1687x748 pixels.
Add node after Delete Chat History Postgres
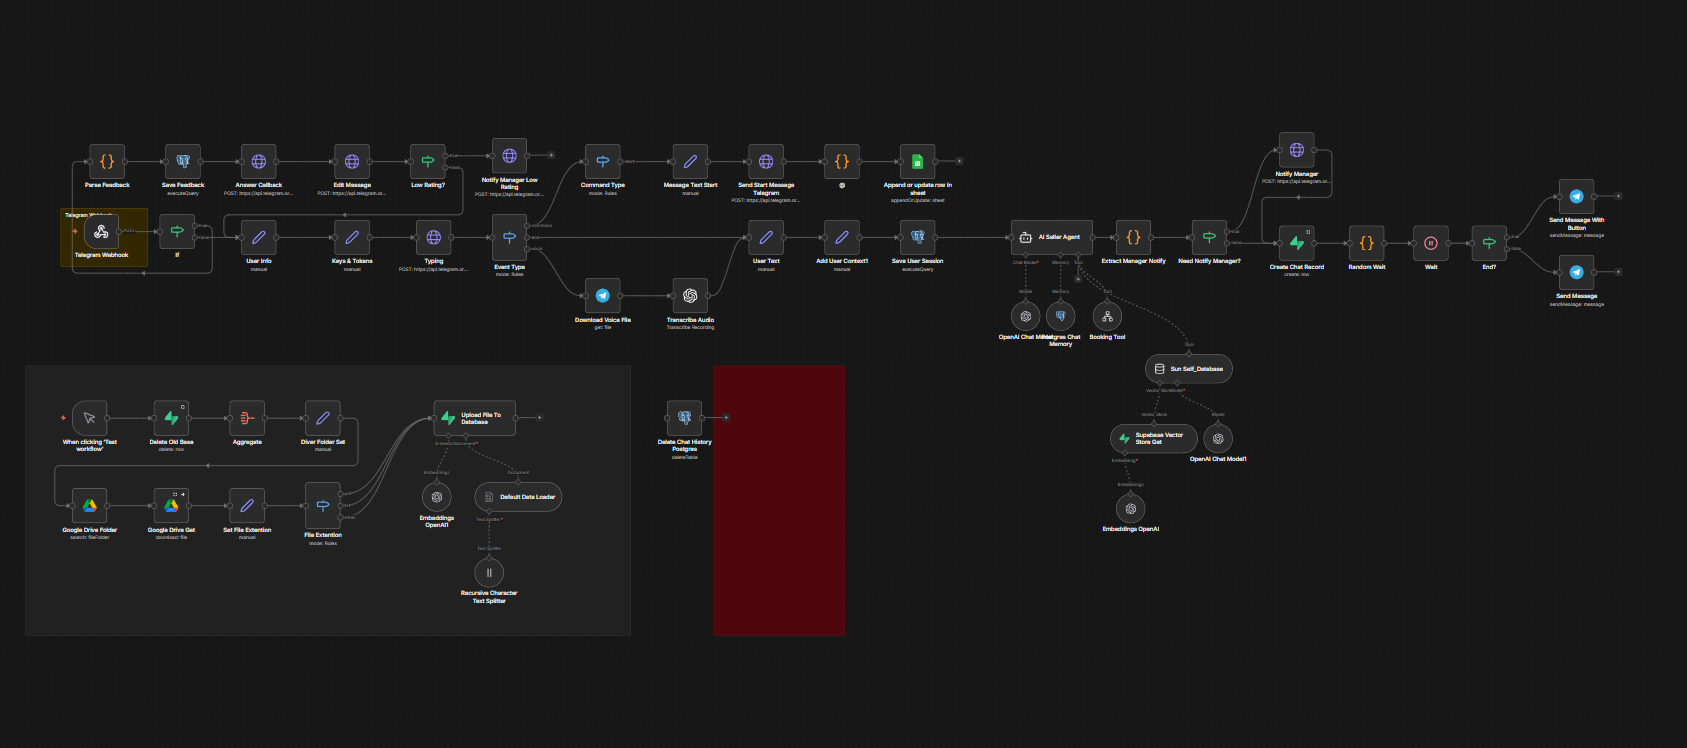point(726,418)
